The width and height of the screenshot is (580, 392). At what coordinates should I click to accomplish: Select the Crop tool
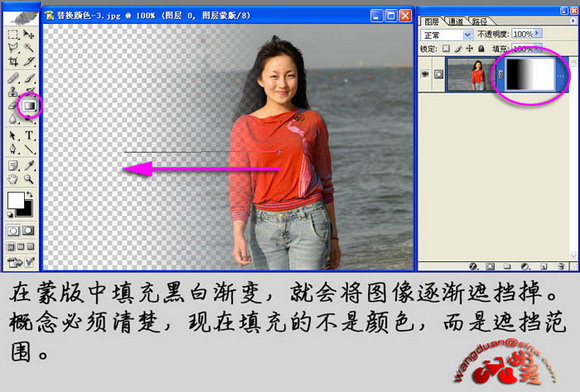[x=13, y=61]
